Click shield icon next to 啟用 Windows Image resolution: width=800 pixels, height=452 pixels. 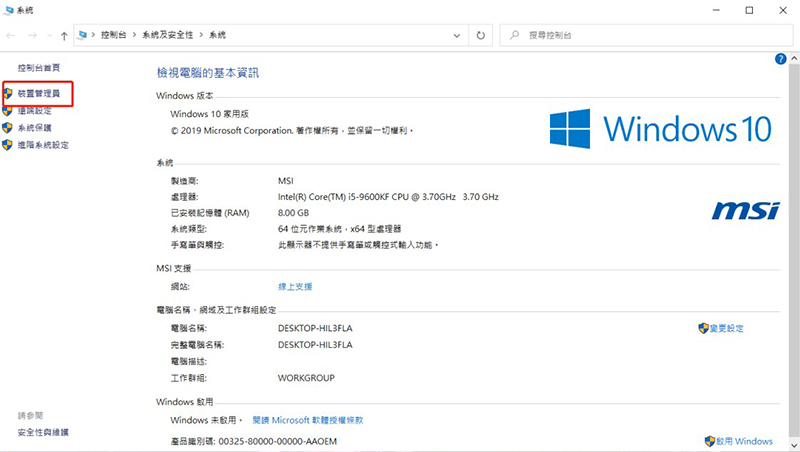point(710,441)
